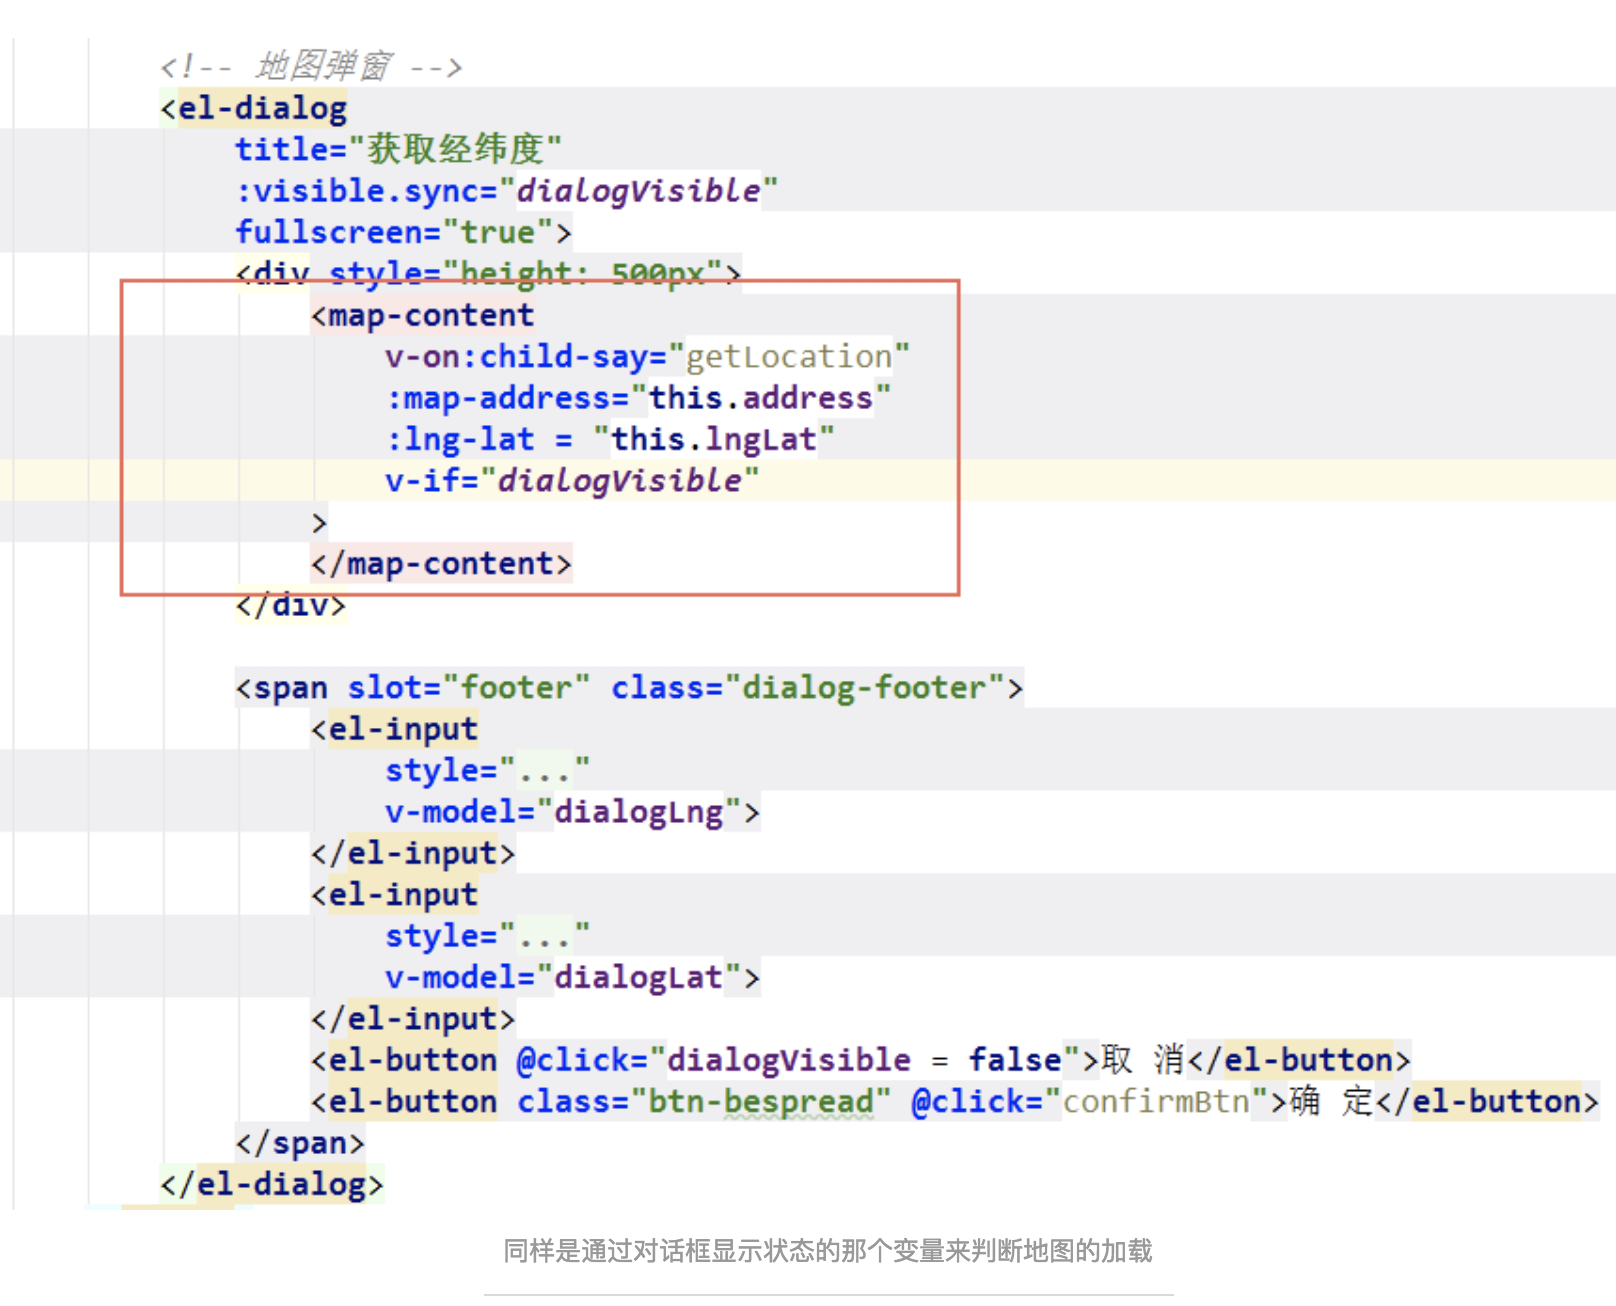Click the :lng-lat = "this.lngLat" attribute
1616x1306 pixels.
pos(609,439)
